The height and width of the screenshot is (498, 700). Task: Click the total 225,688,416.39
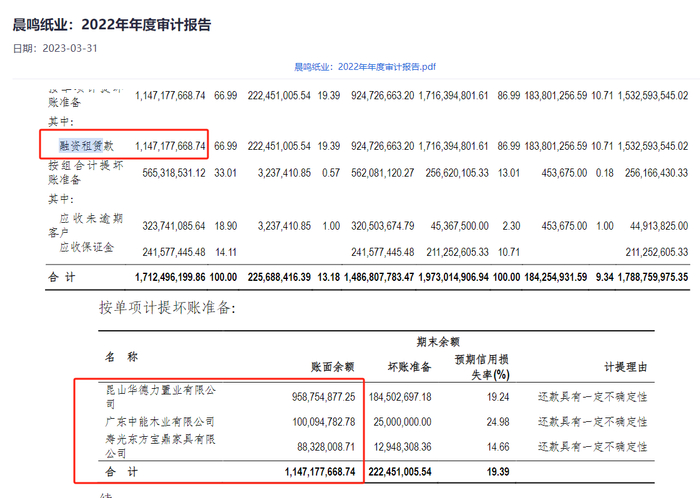(x=279, y=277)
